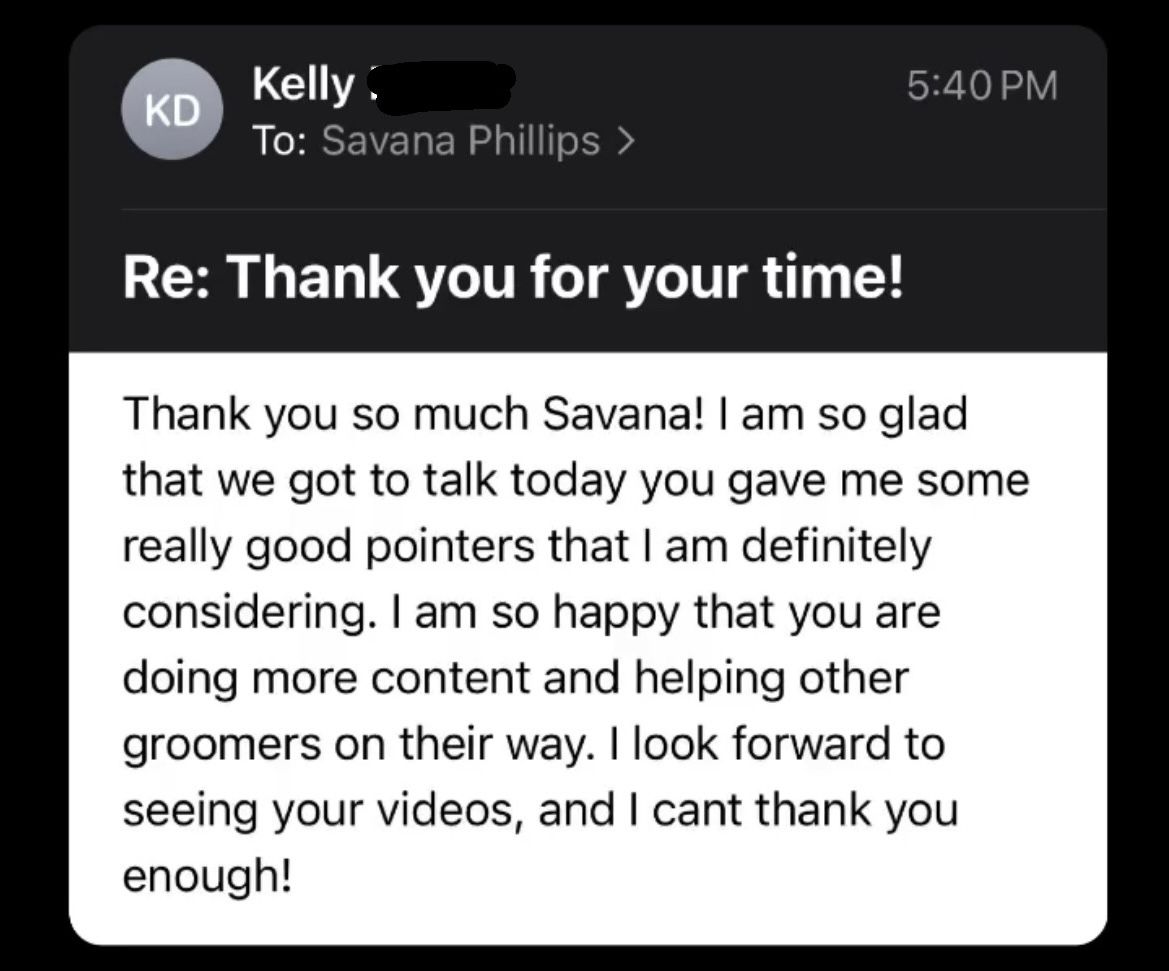Click the phrase 'really good pointers'

click(329, 547)
